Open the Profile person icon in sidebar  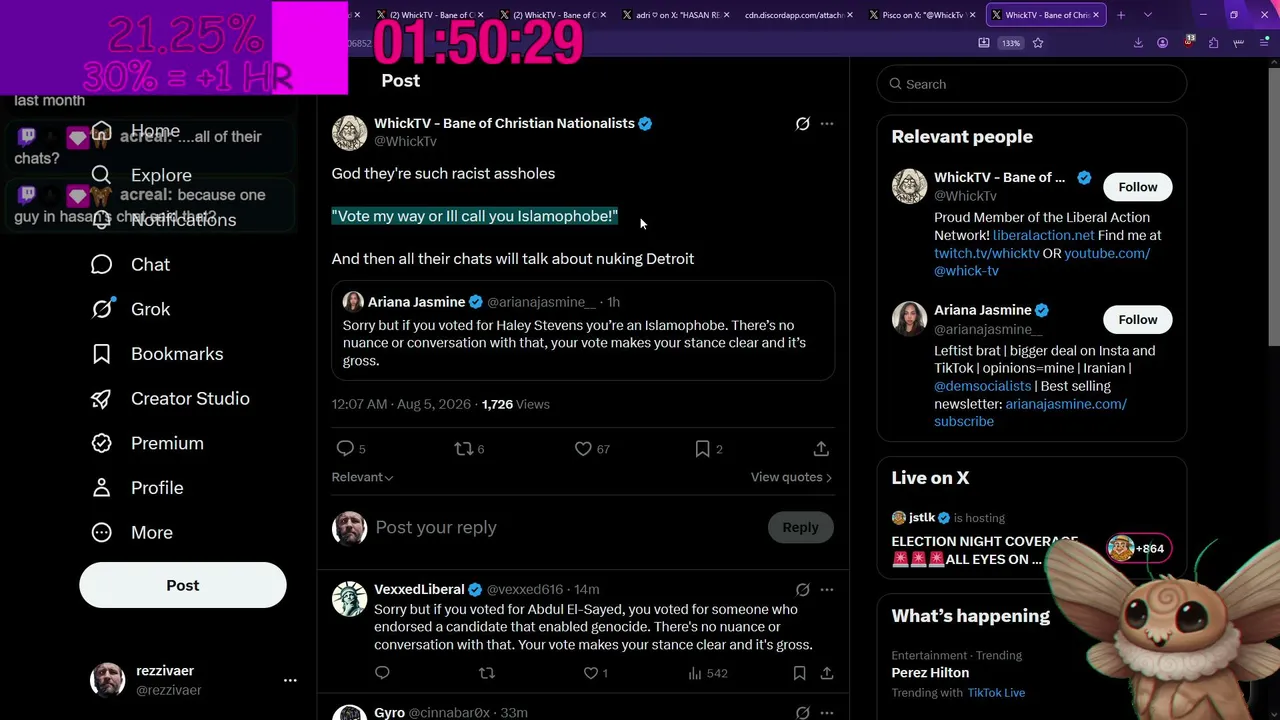pyautogui.click(x=101, y=488)
